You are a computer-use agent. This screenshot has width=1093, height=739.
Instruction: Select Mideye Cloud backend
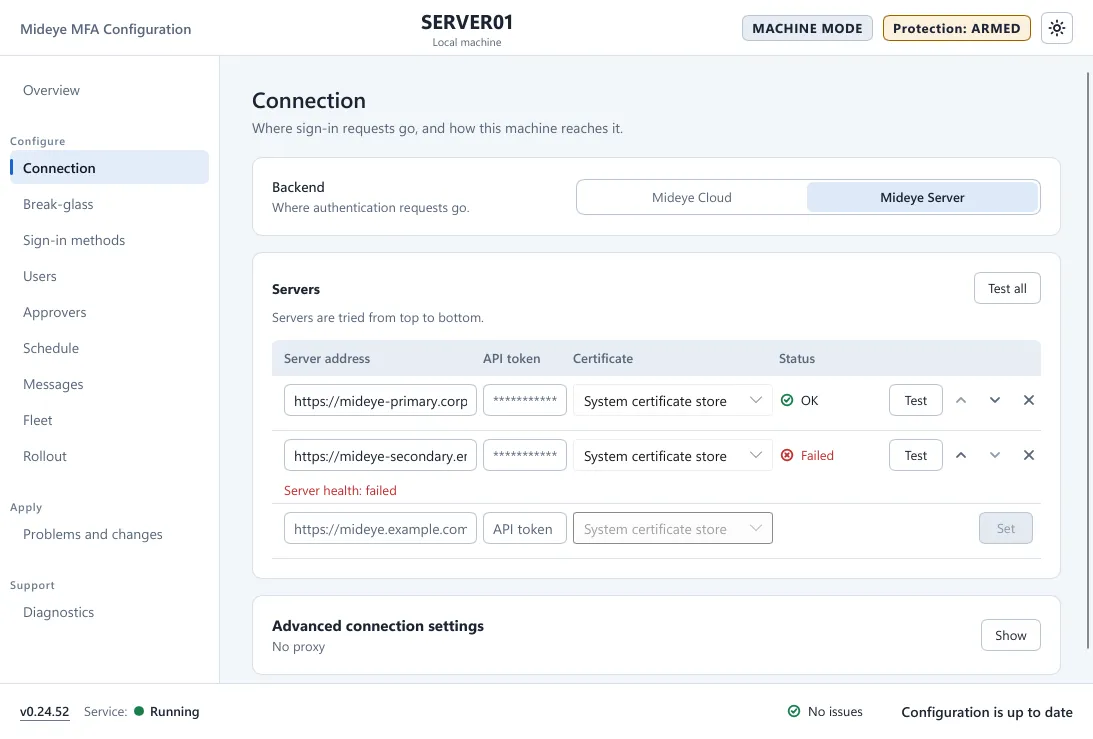pos(691,197)
